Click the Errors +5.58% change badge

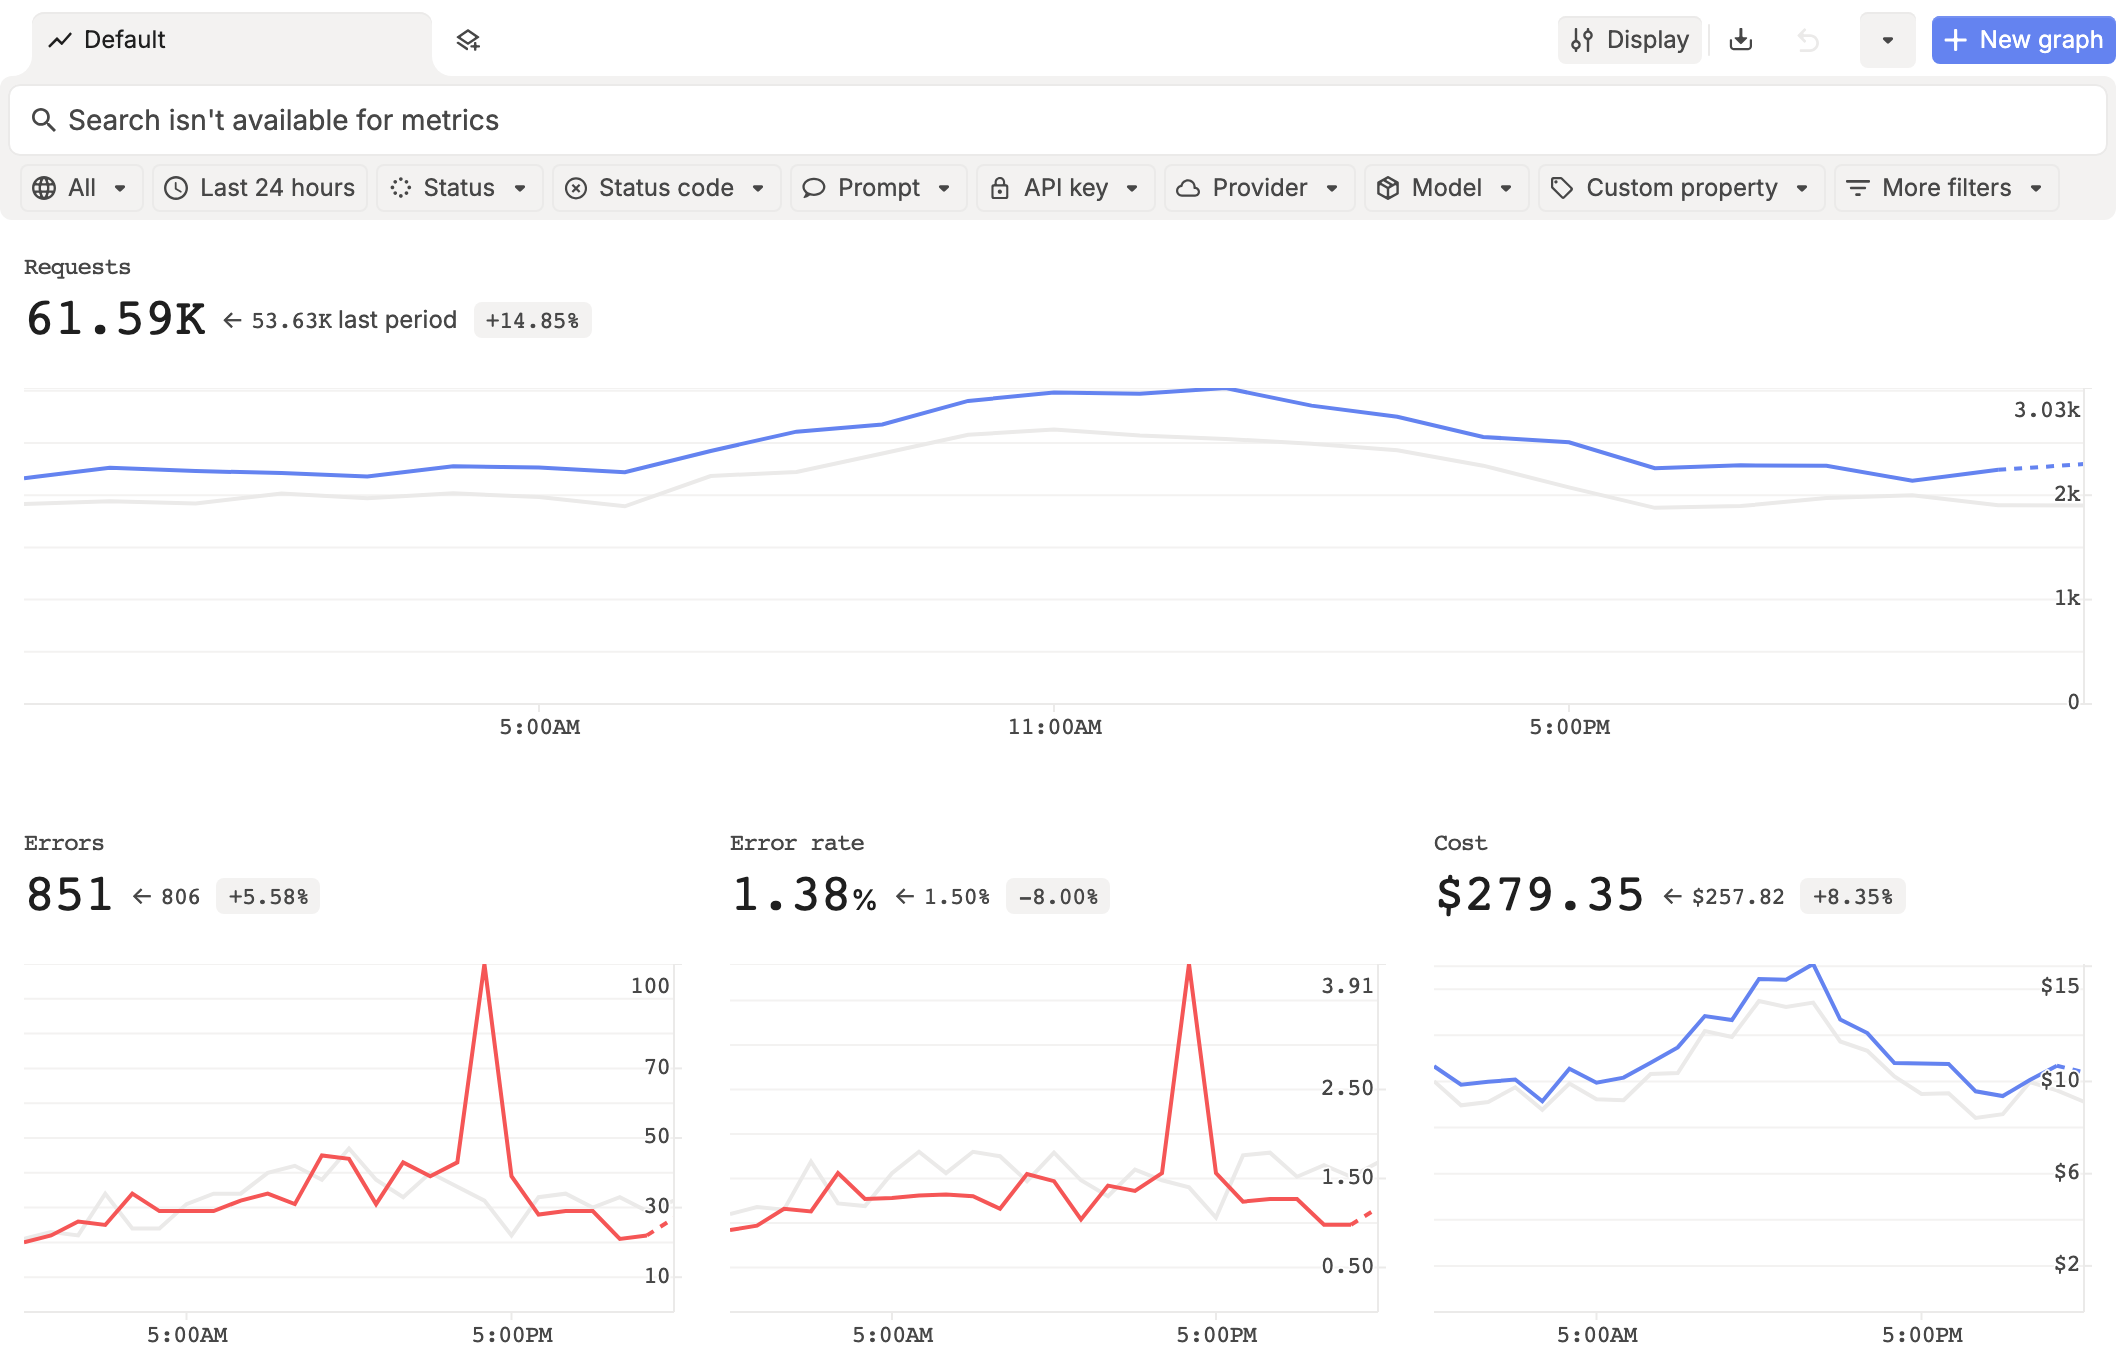[268, 896]
